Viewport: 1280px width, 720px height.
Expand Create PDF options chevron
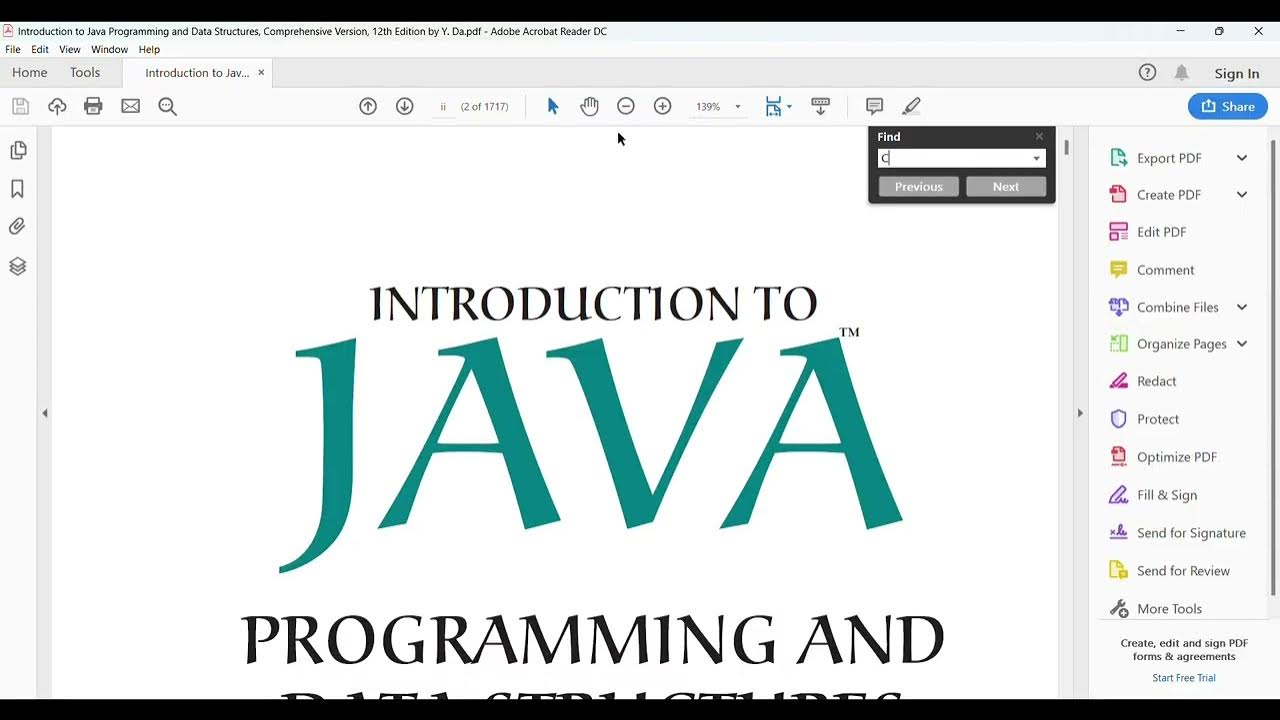point(1242,195)
